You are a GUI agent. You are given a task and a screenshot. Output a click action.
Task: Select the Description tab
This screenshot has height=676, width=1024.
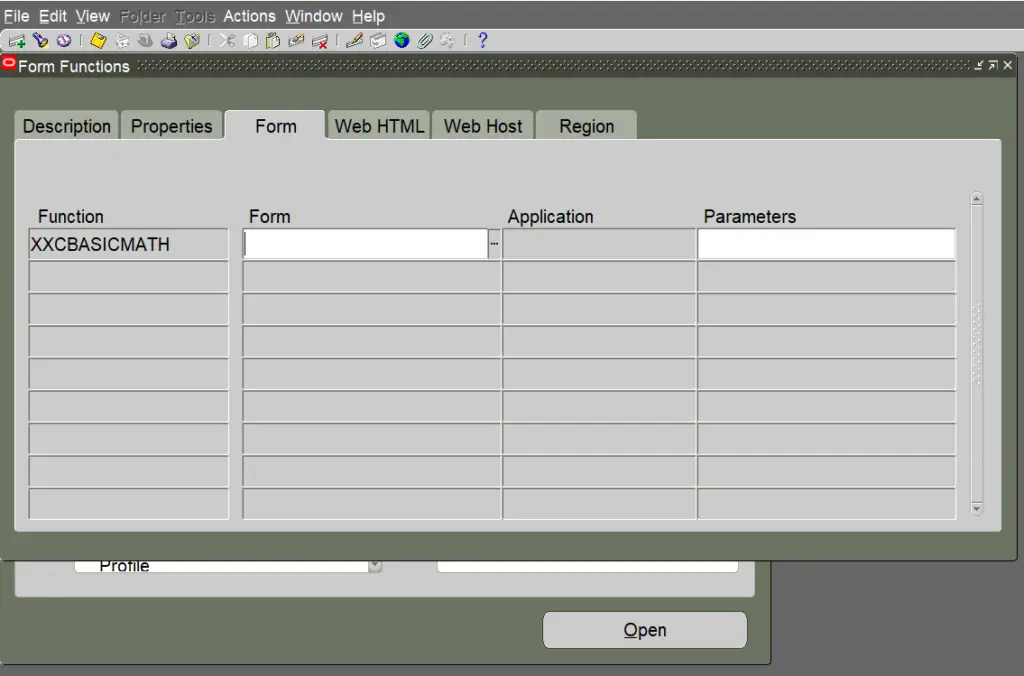(65, 125)
